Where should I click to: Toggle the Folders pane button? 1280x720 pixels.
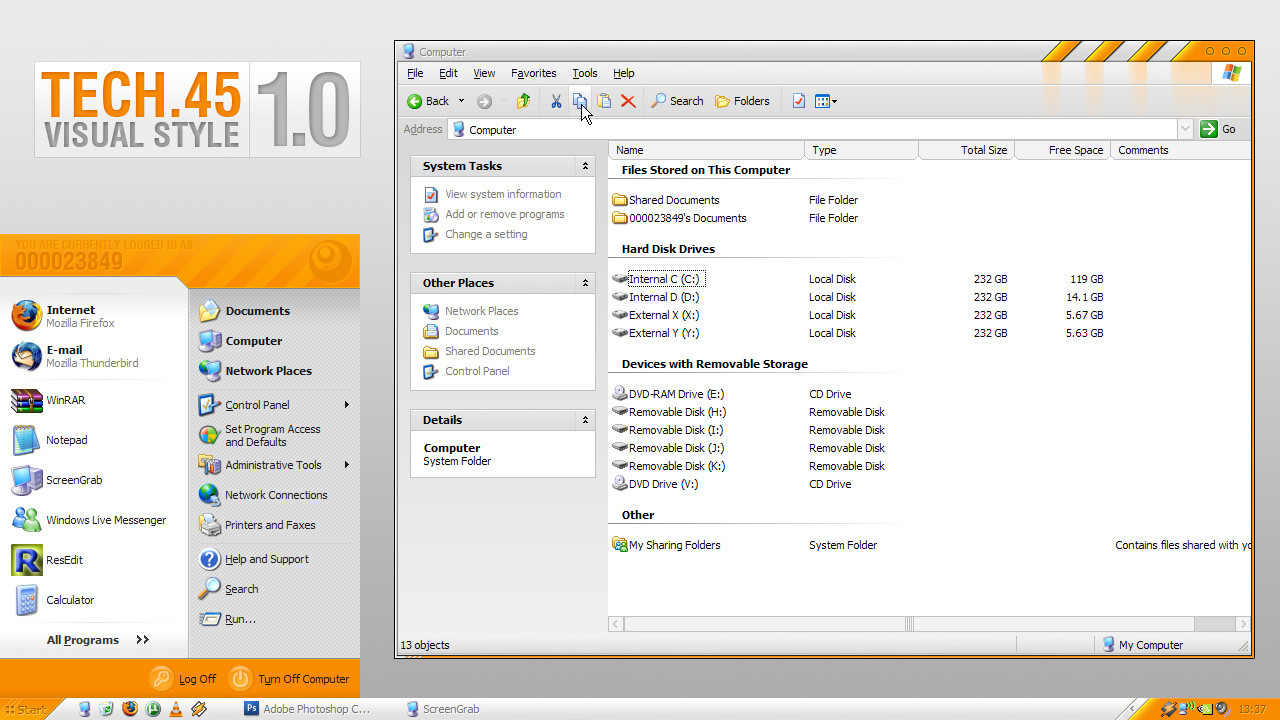(742, 101)
